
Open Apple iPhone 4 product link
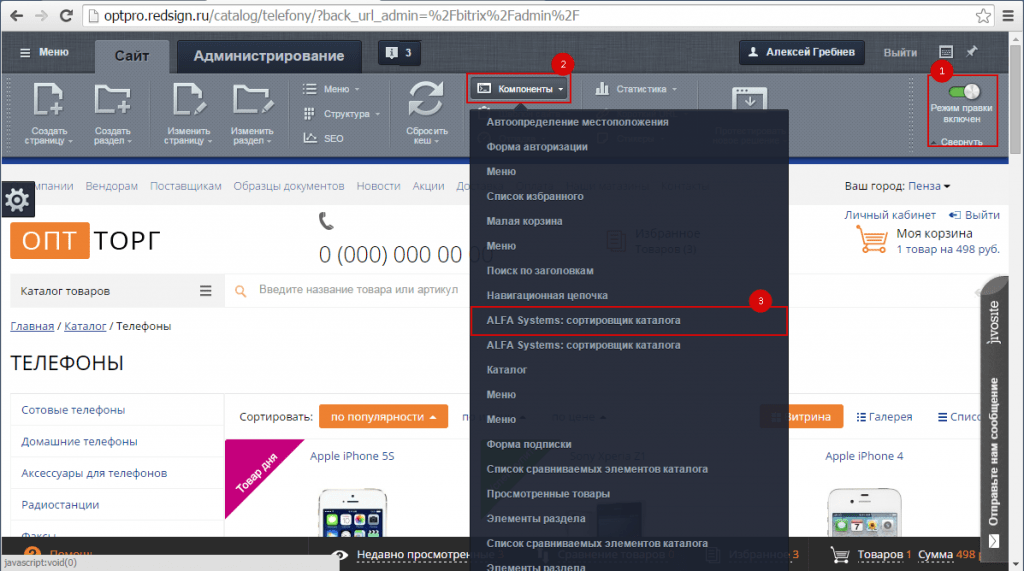tap(864, 456)
